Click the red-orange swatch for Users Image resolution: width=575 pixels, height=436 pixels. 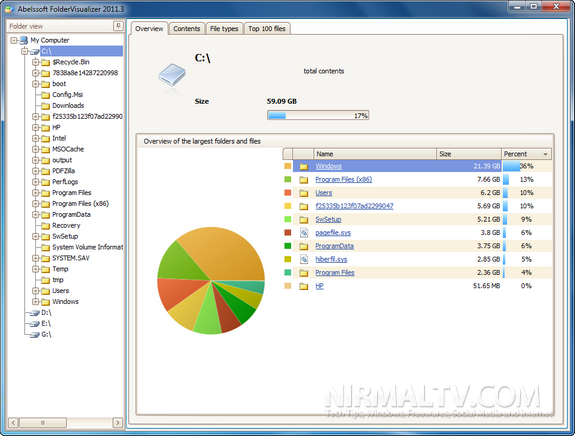pyautogui.click(x=288, y=193)
